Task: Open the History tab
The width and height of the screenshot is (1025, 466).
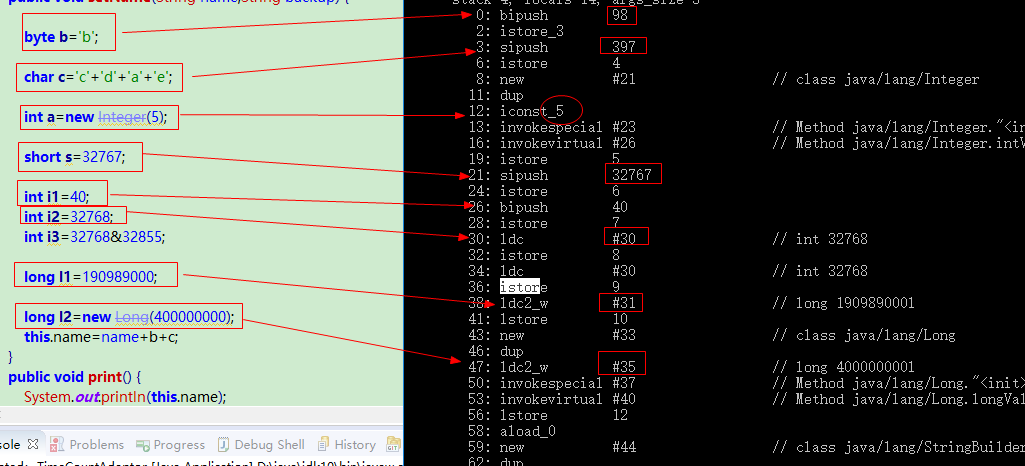Action: (x=355, y=445)
